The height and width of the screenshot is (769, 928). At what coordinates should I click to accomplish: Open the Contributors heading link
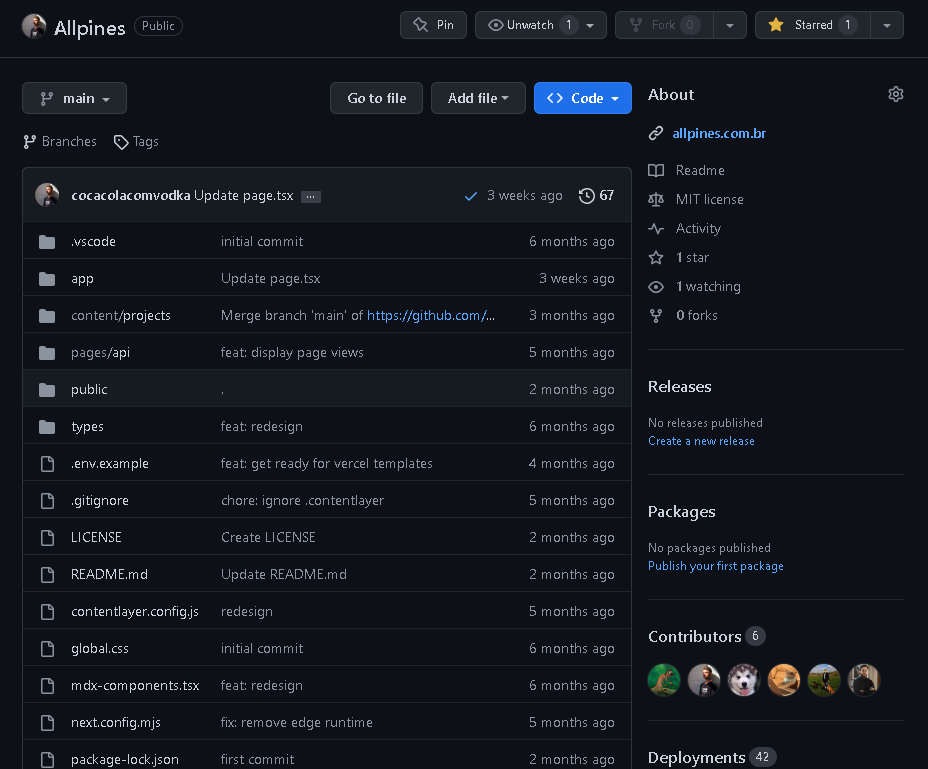click(707, 636)
